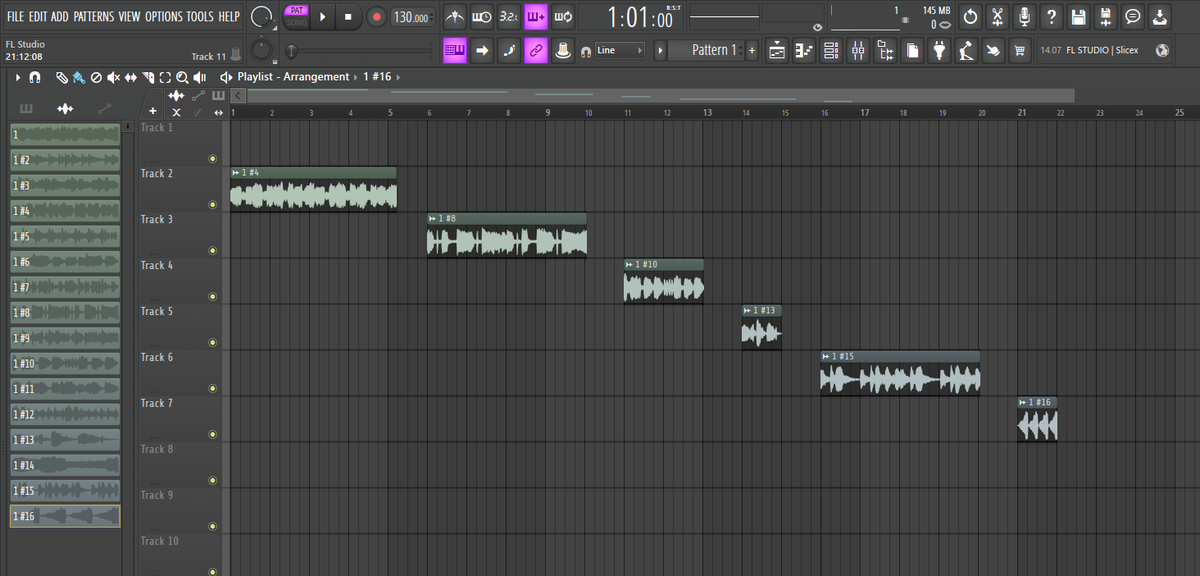This screenshot has width=1200, height=576.
Task: Toggle the link/multilink to controllers icon
Action: click(536, 50)
